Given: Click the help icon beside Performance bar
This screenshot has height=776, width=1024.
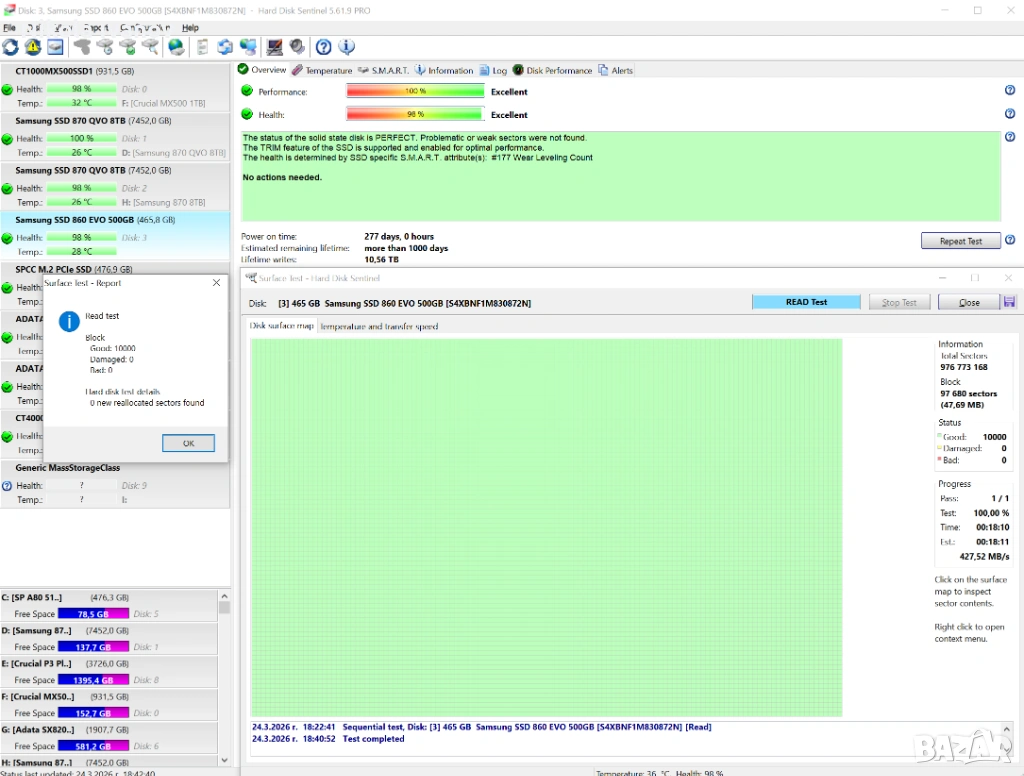Looking at the screenshot, I should coord(1009,90).
